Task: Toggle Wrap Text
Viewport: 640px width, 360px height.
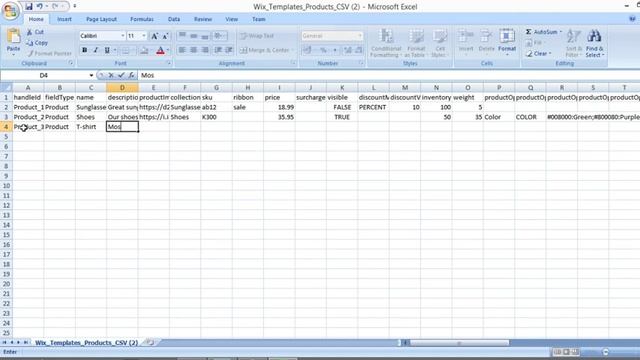Action: coord(257,36)
